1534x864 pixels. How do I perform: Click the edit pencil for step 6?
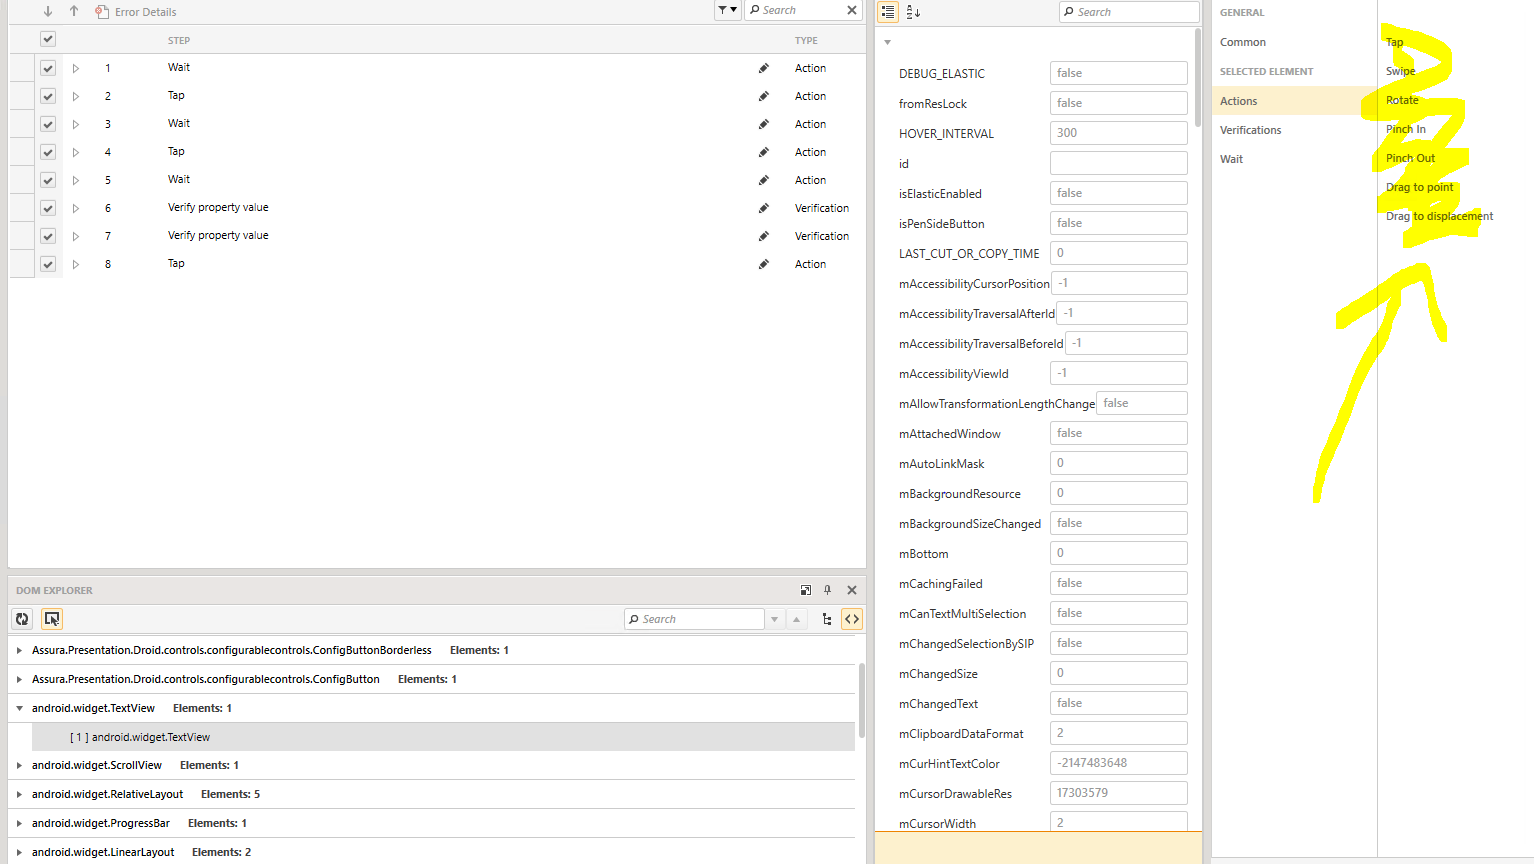pyautogui.click(x=764, y=208)
